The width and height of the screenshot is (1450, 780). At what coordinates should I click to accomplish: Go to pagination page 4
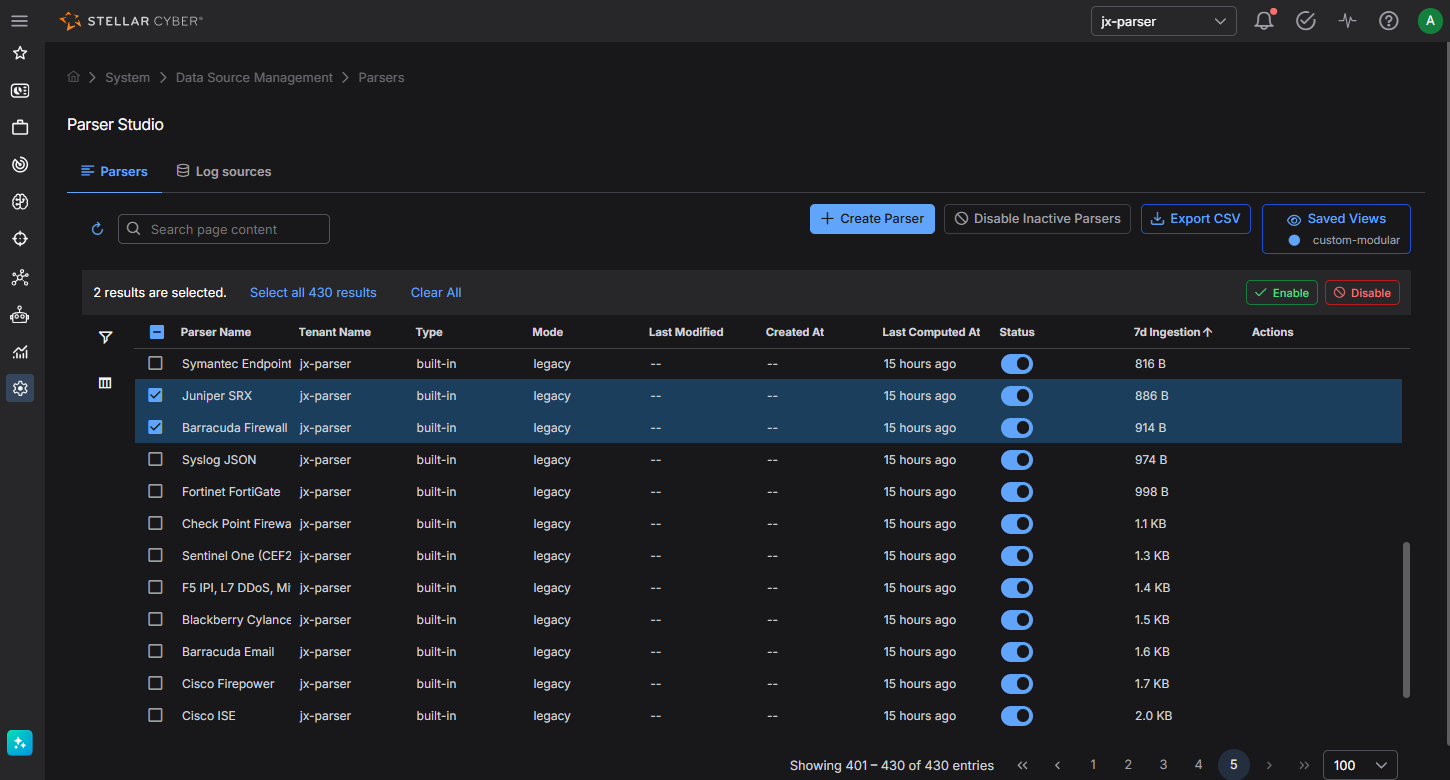(1198, 765)
